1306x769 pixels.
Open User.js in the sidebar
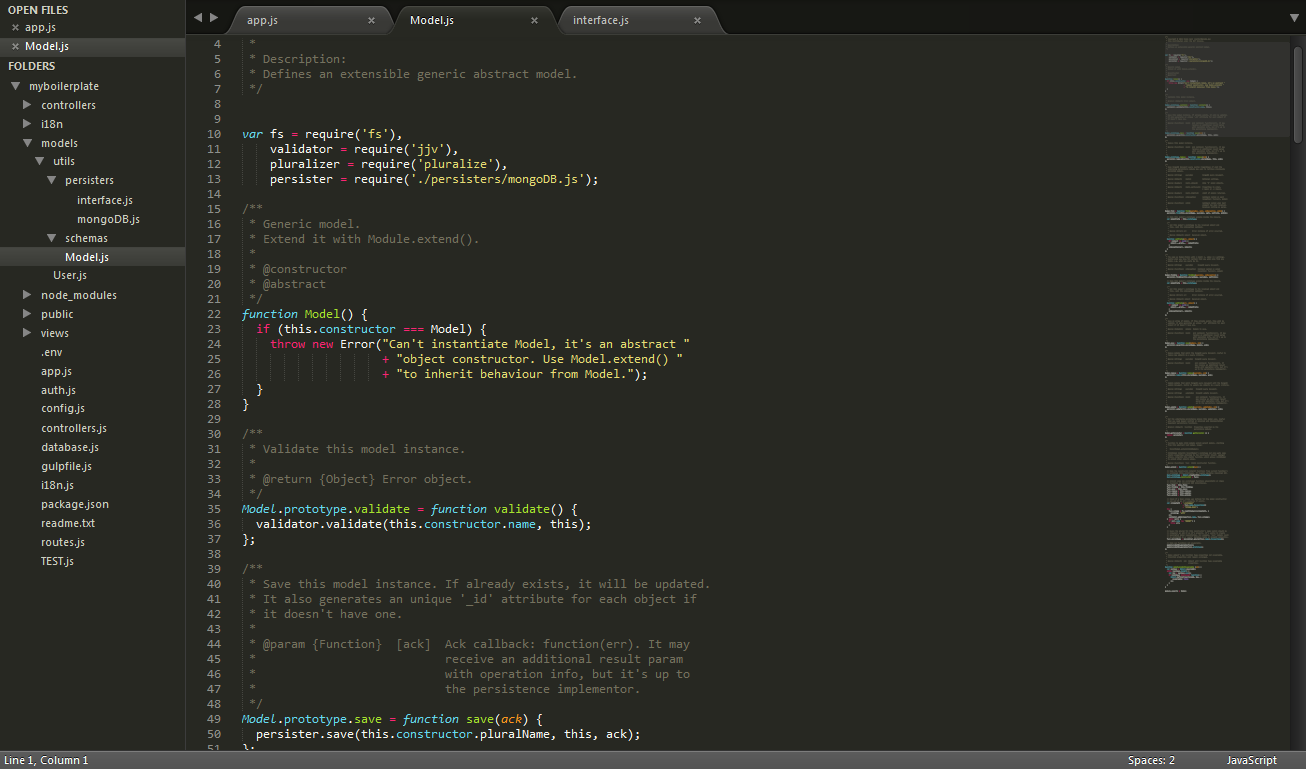pyautogui.click(x=70, y=276)
